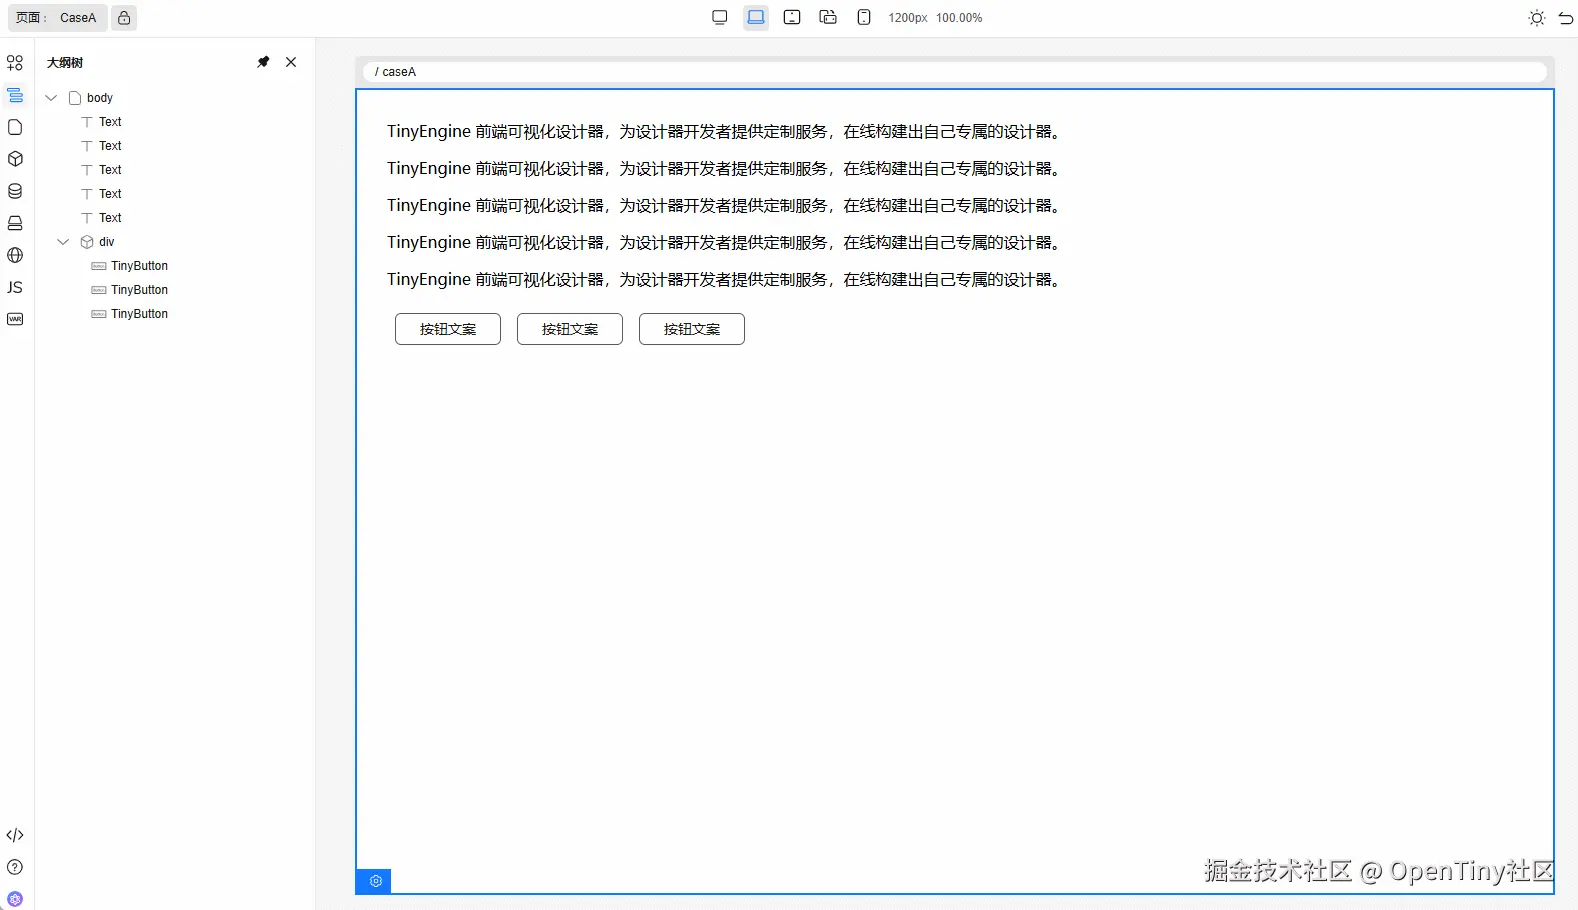1578x910 pixels.
Task: Click the third 按钮文案 button on canvas
Action: 692,329
